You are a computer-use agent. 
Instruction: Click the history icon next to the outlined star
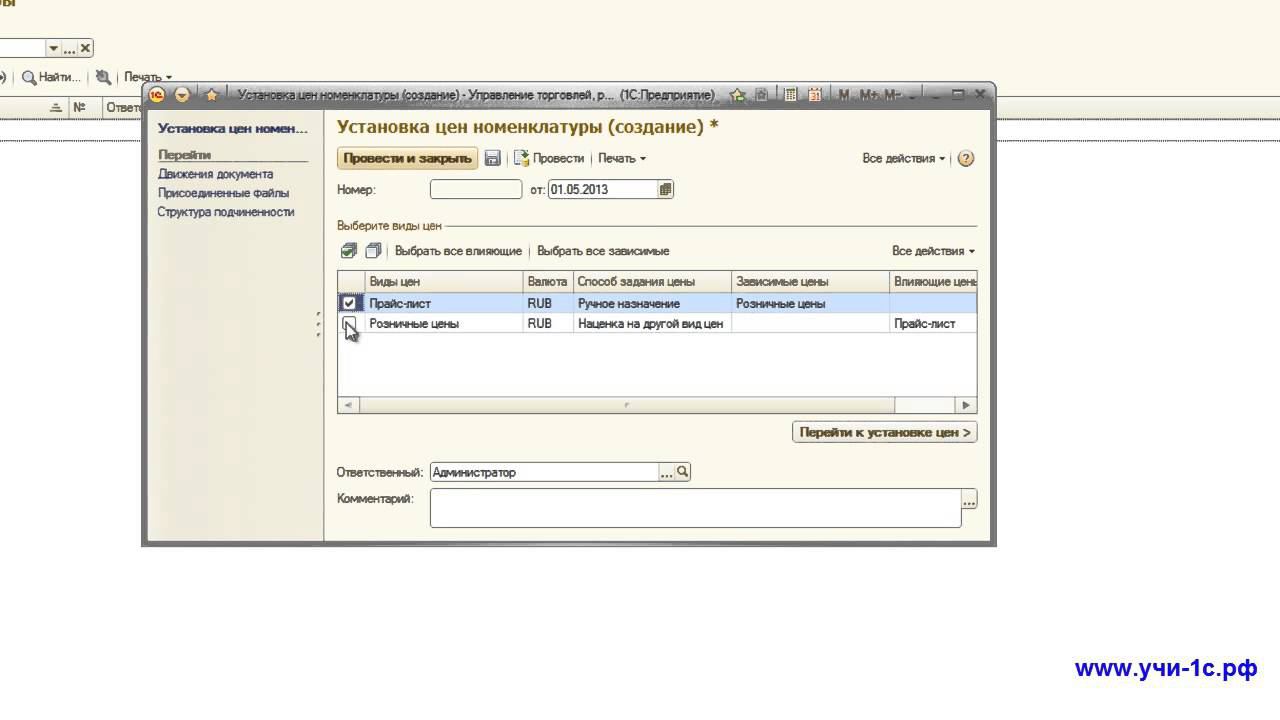click(x=762, y=95)
